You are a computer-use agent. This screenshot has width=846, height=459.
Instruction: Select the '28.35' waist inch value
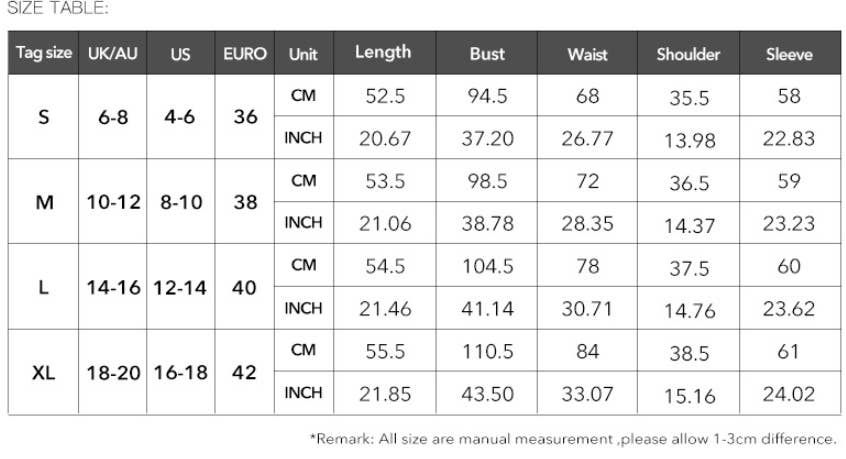[x=588, y=224]
